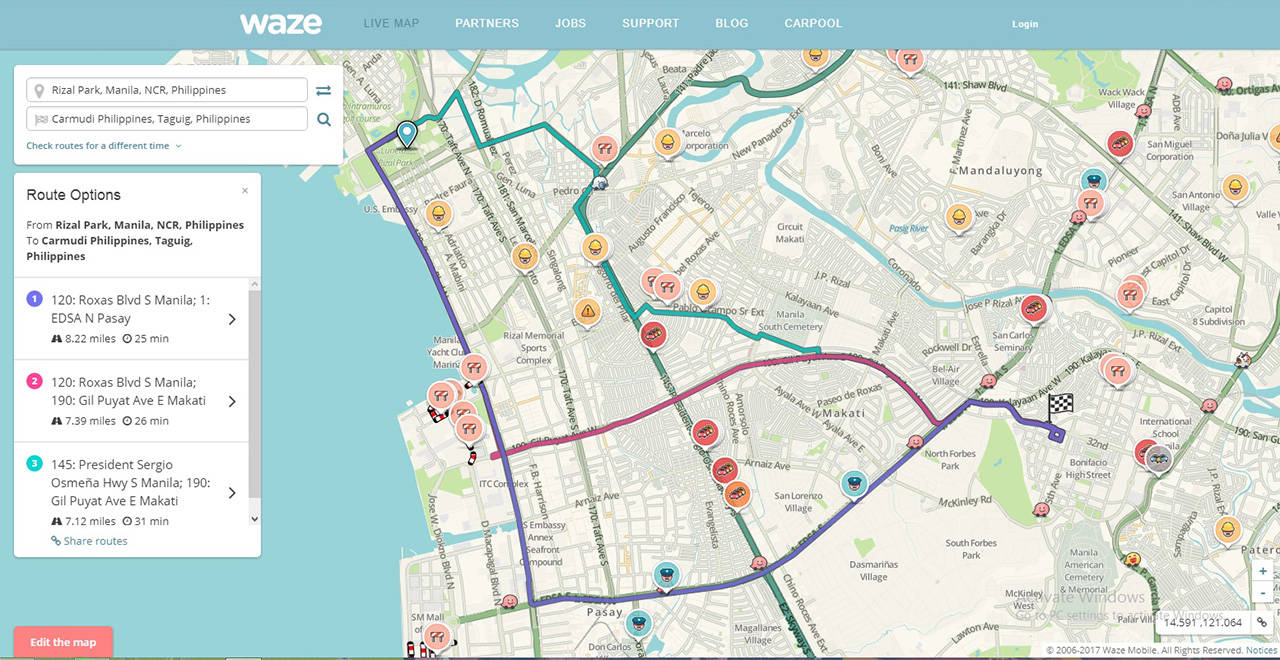Click the Edit the map button
Image resolution: width=1280 pixels, height=660 pixels.
[x=63, y=642]
